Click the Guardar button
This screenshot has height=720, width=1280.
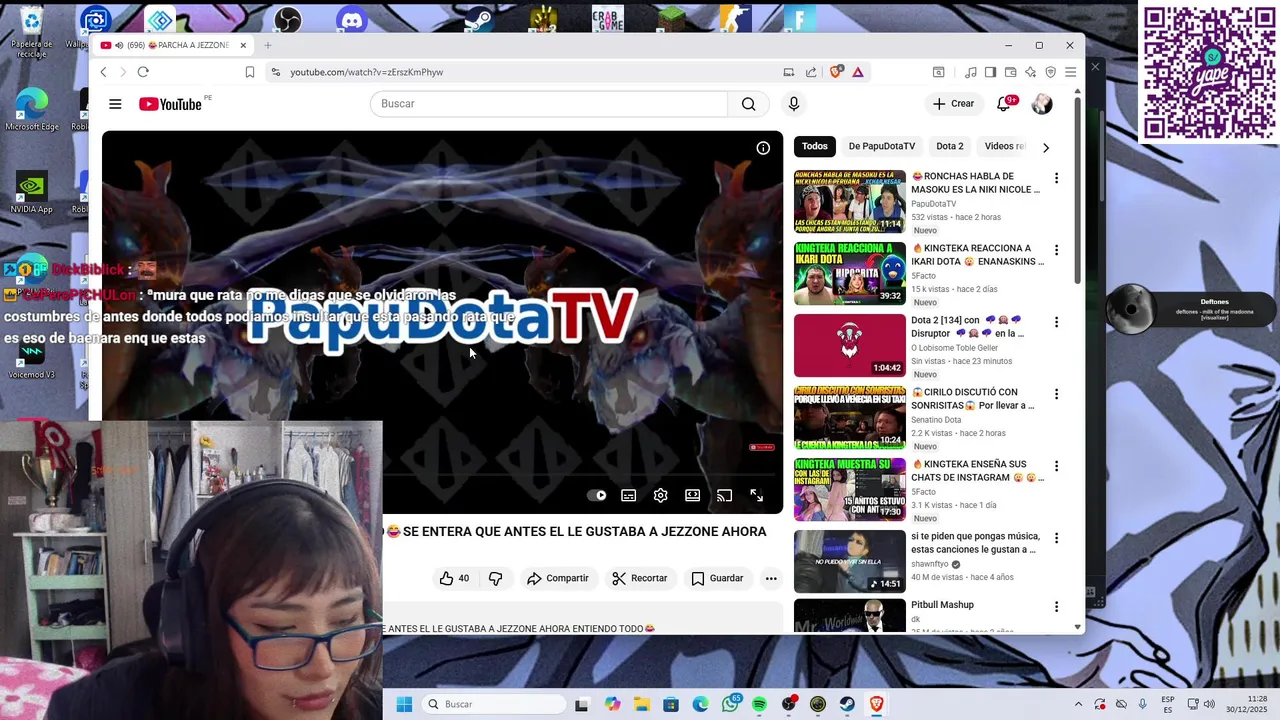coord(718,578)
